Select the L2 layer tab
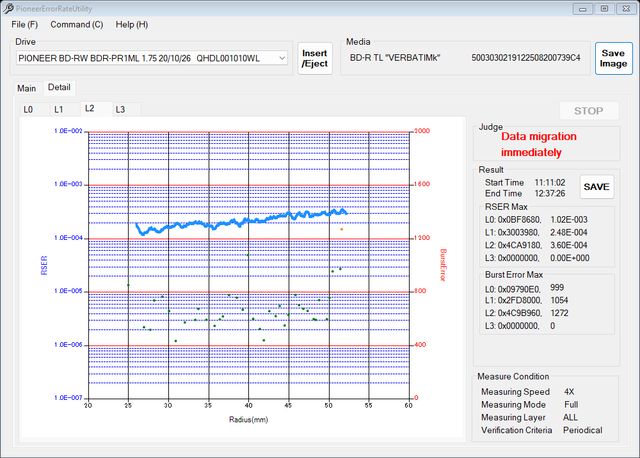Screen dimensions: 640x458 (90, 108)
